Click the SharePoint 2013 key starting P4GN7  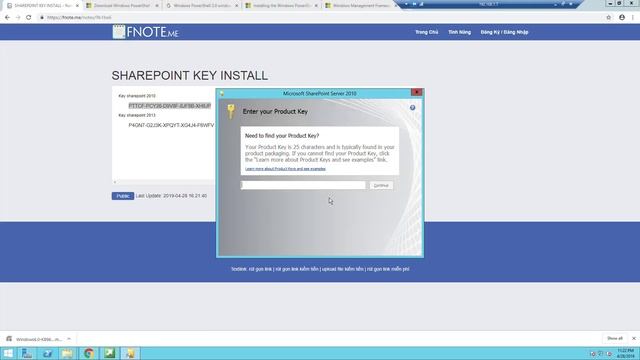point(171,125)
